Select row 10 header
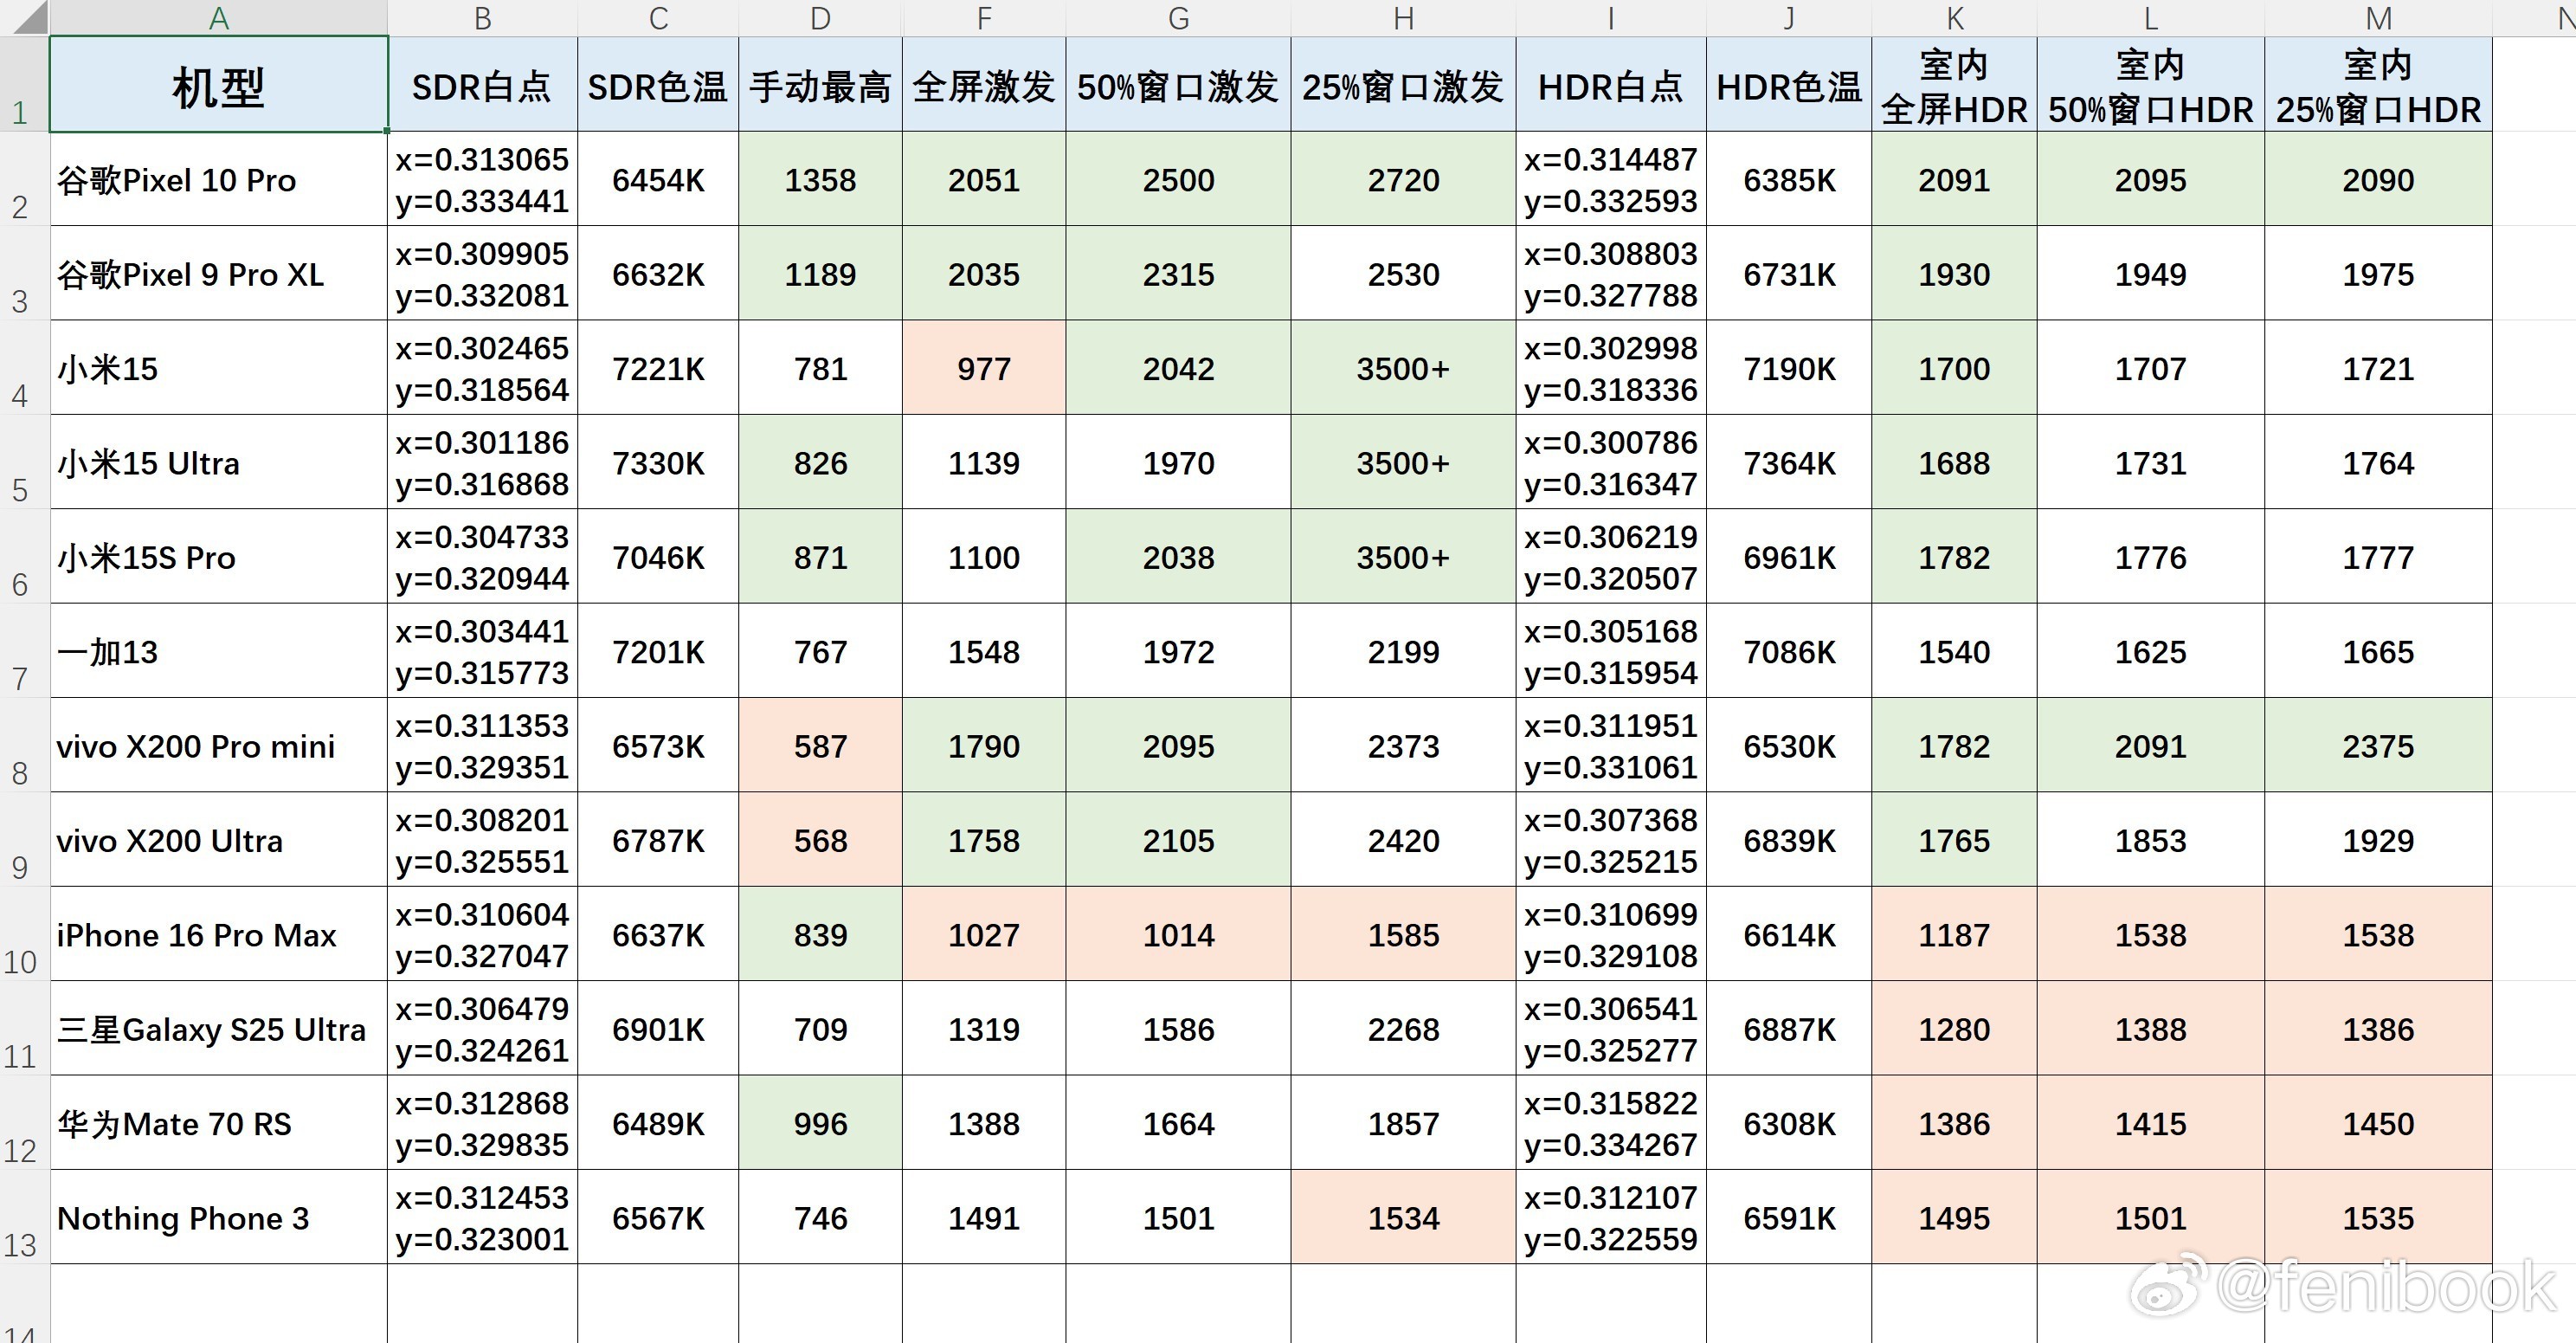The width and height of the screenshot is (2576, 1343). point(24,933)
